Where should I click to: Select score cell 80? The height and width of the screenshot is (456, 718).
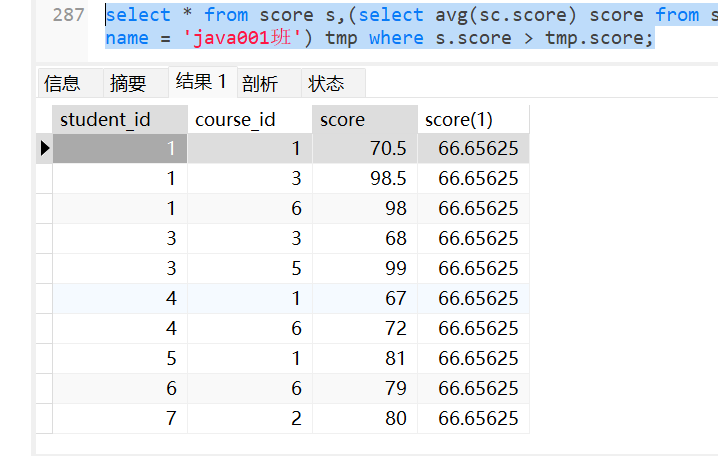click(x=365, y=418)
